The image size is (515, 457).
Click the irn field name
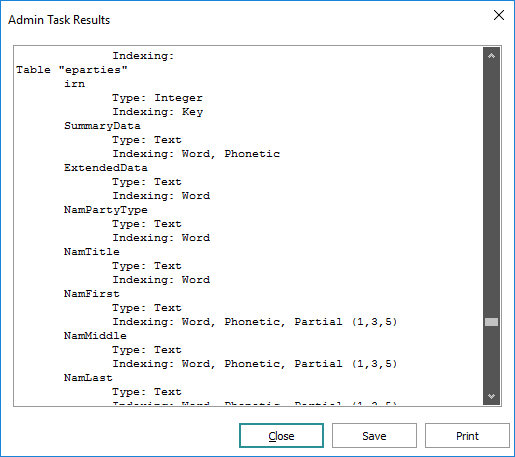pyautogui.click(x=74, y=84)
